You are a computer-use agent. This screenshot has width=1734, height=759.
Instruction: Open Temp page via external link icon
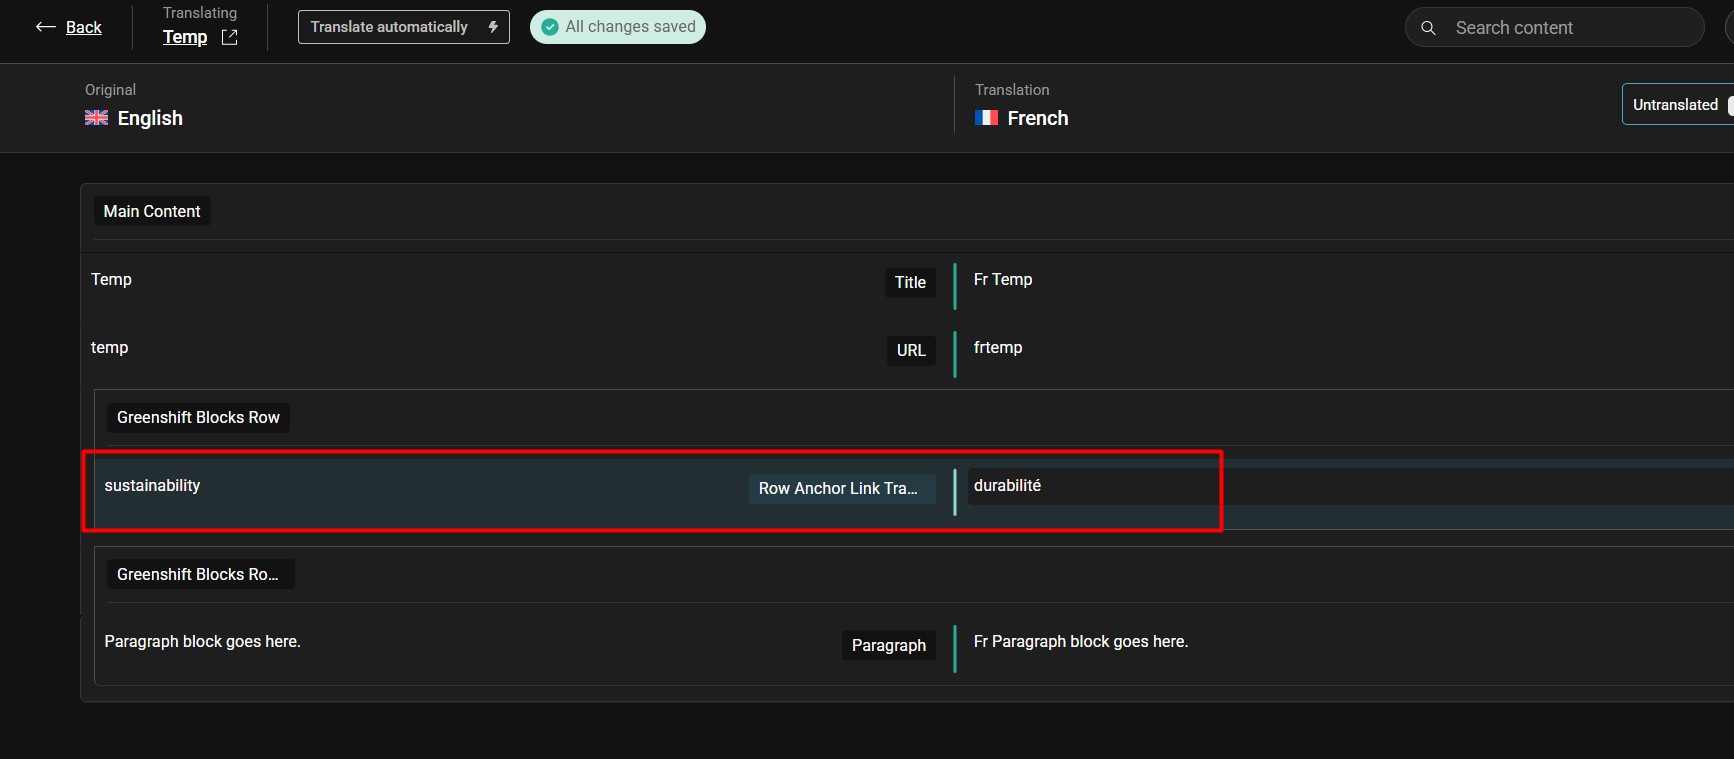click(229, 37)
